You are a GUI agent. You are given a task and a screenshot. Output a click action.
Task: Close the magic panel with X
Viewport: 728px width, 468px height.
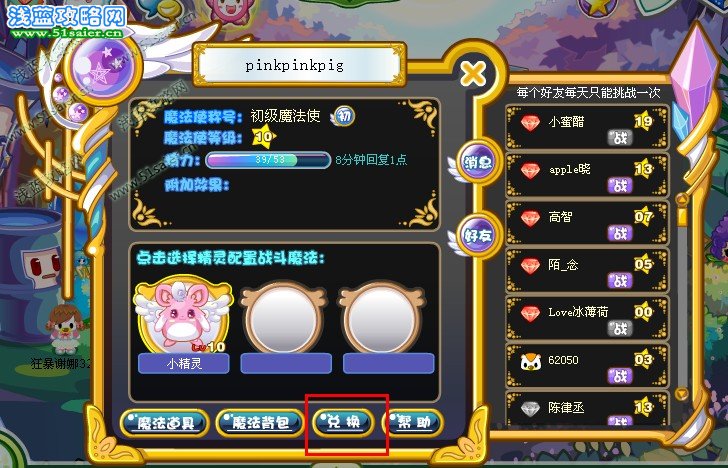point(473,73)
